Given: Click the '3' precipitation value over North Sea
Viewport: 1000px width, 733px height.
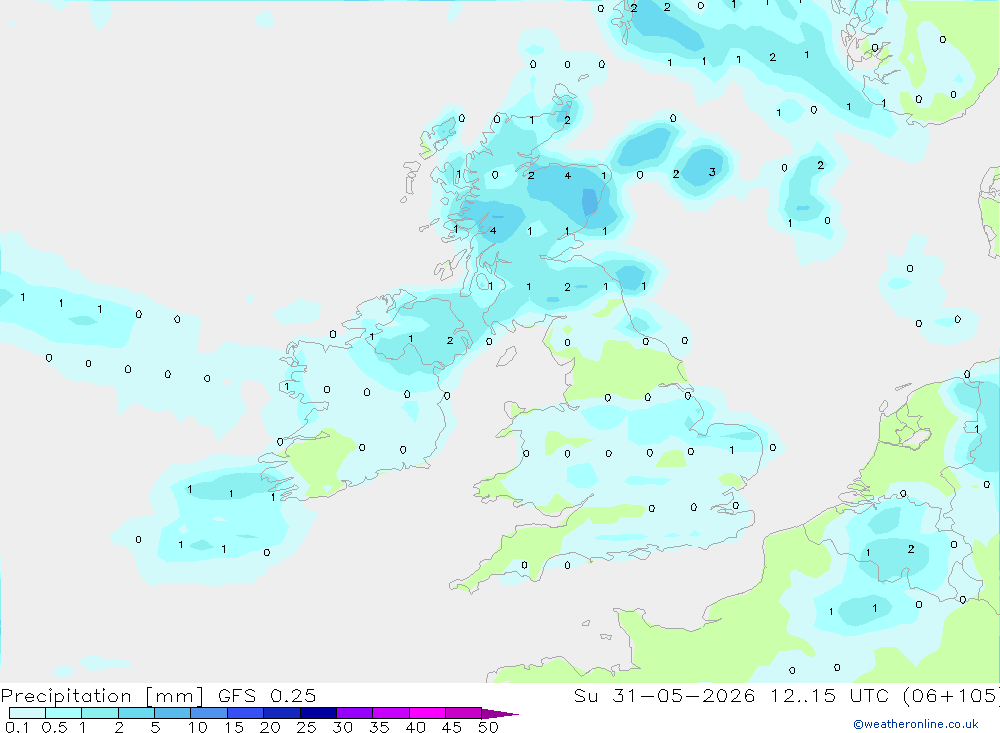Looking at the screenshot, I should (x=712, y=172).
